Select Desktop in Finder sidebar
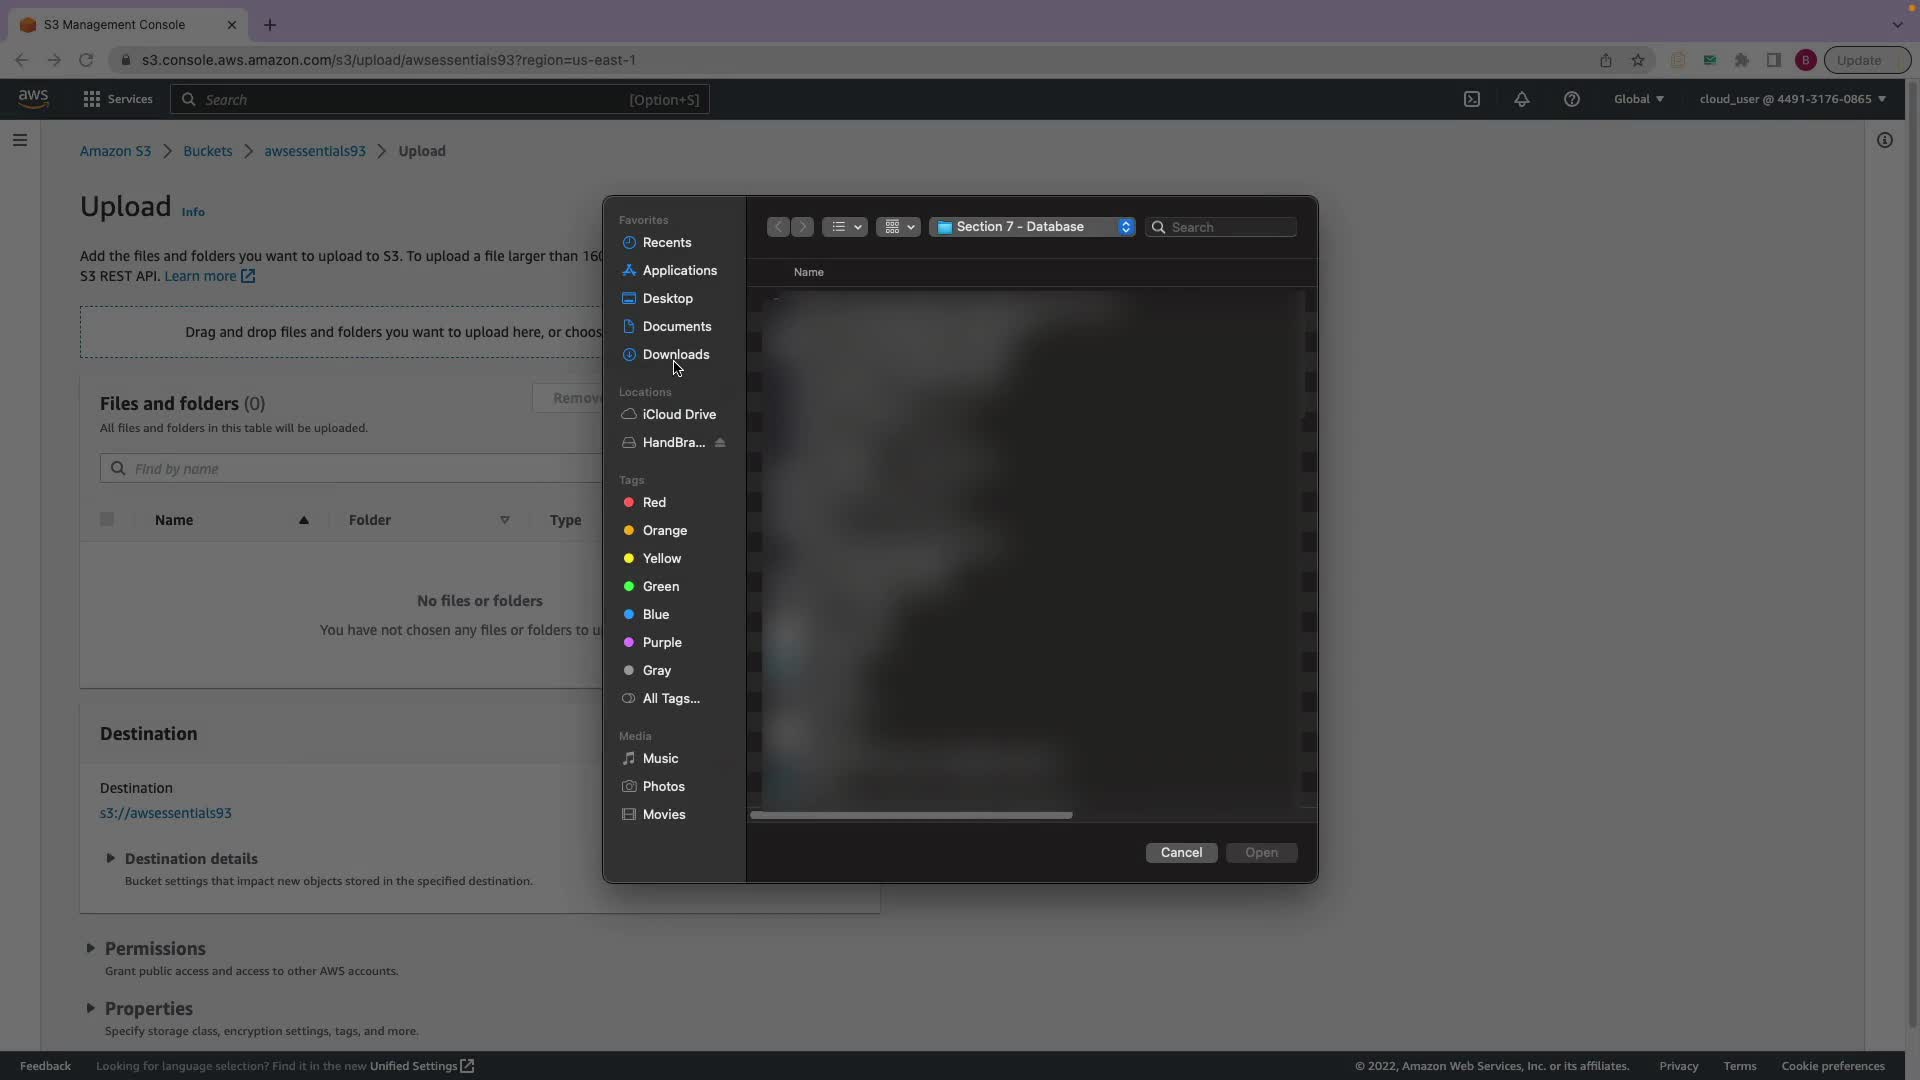The image size is (1920, 1080). tap(667, 298)
